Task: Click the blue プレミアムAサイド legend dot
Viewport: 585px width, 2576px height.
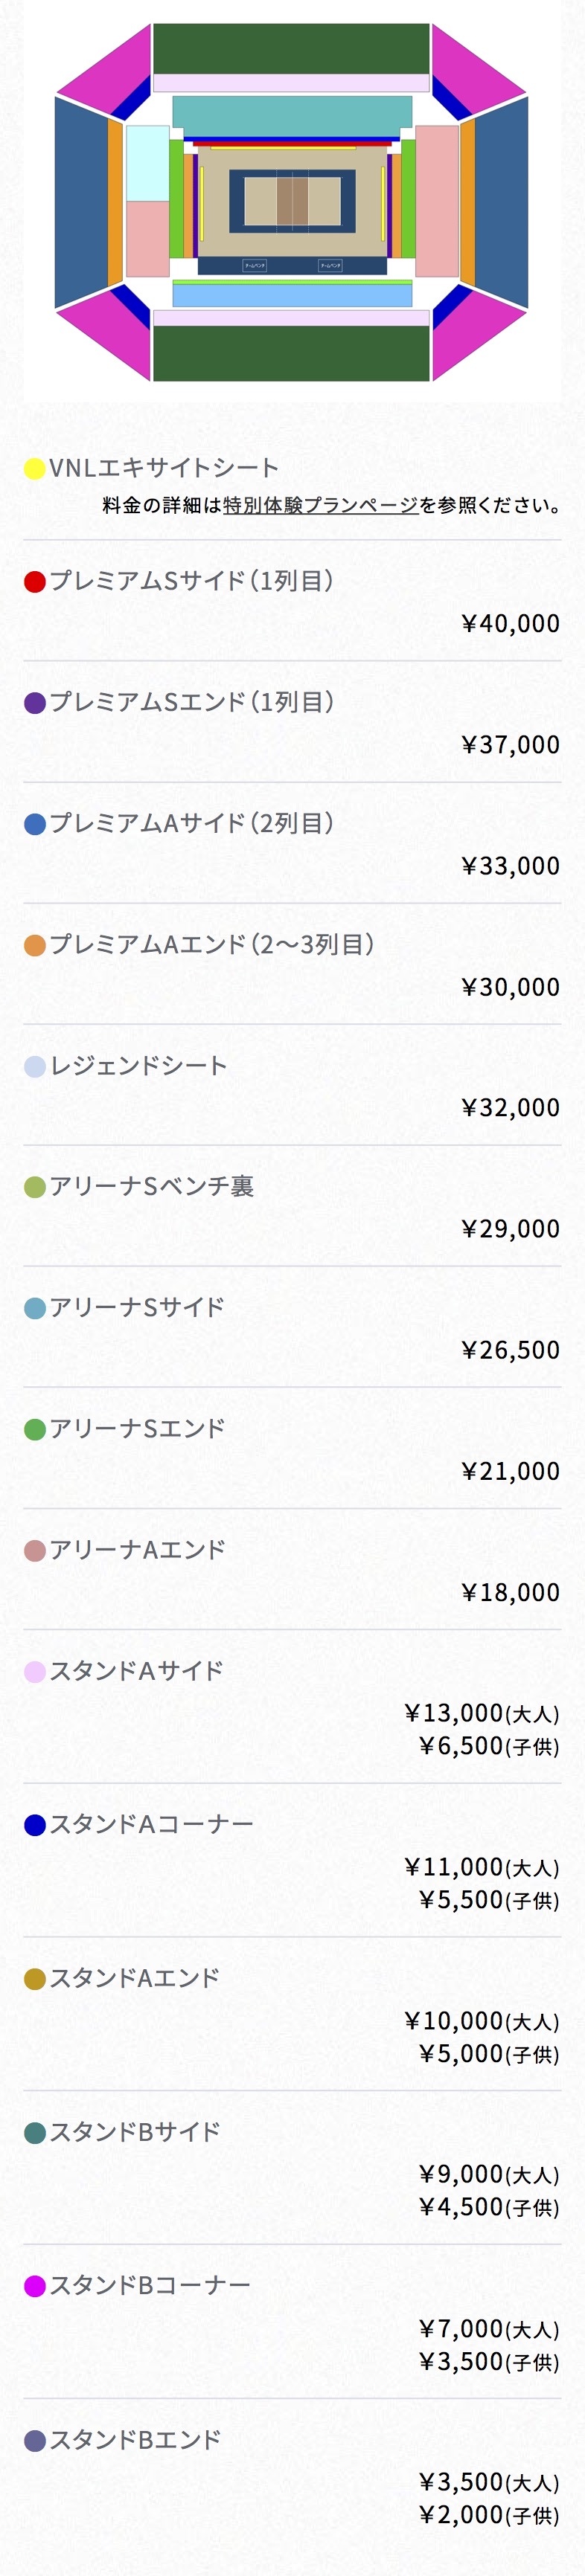Action: (x=35, y=824)
